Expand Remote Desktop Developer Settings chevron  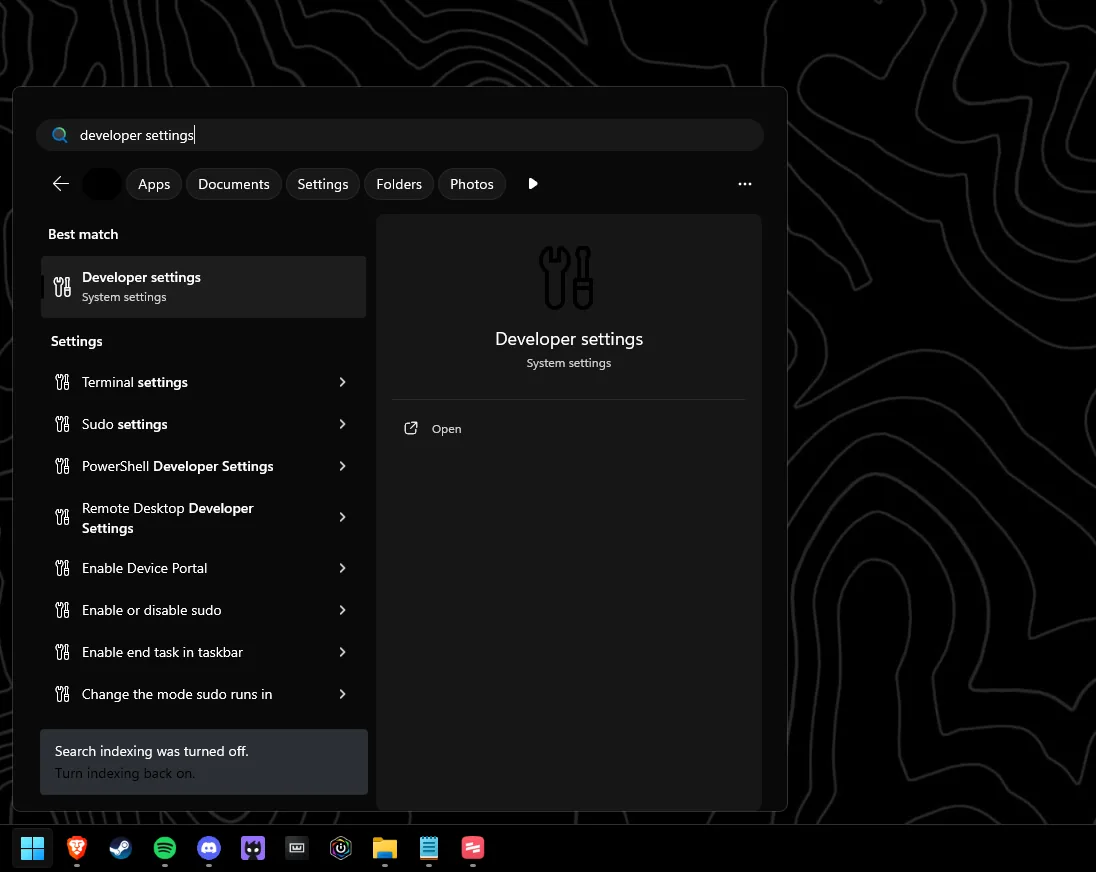342,517
